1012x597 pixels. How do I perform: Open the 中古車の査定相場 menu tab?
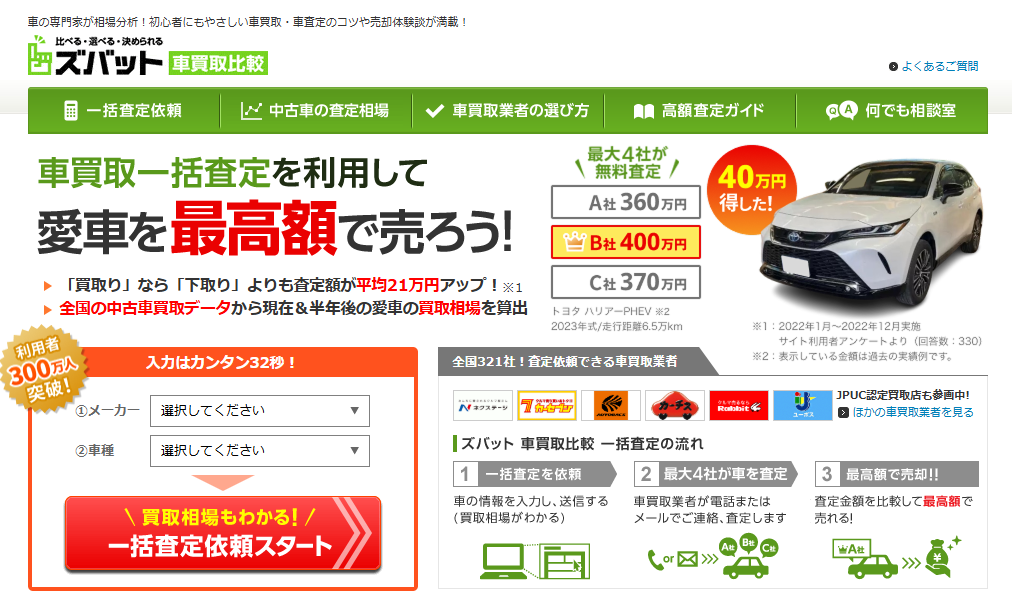coord(316,110)
